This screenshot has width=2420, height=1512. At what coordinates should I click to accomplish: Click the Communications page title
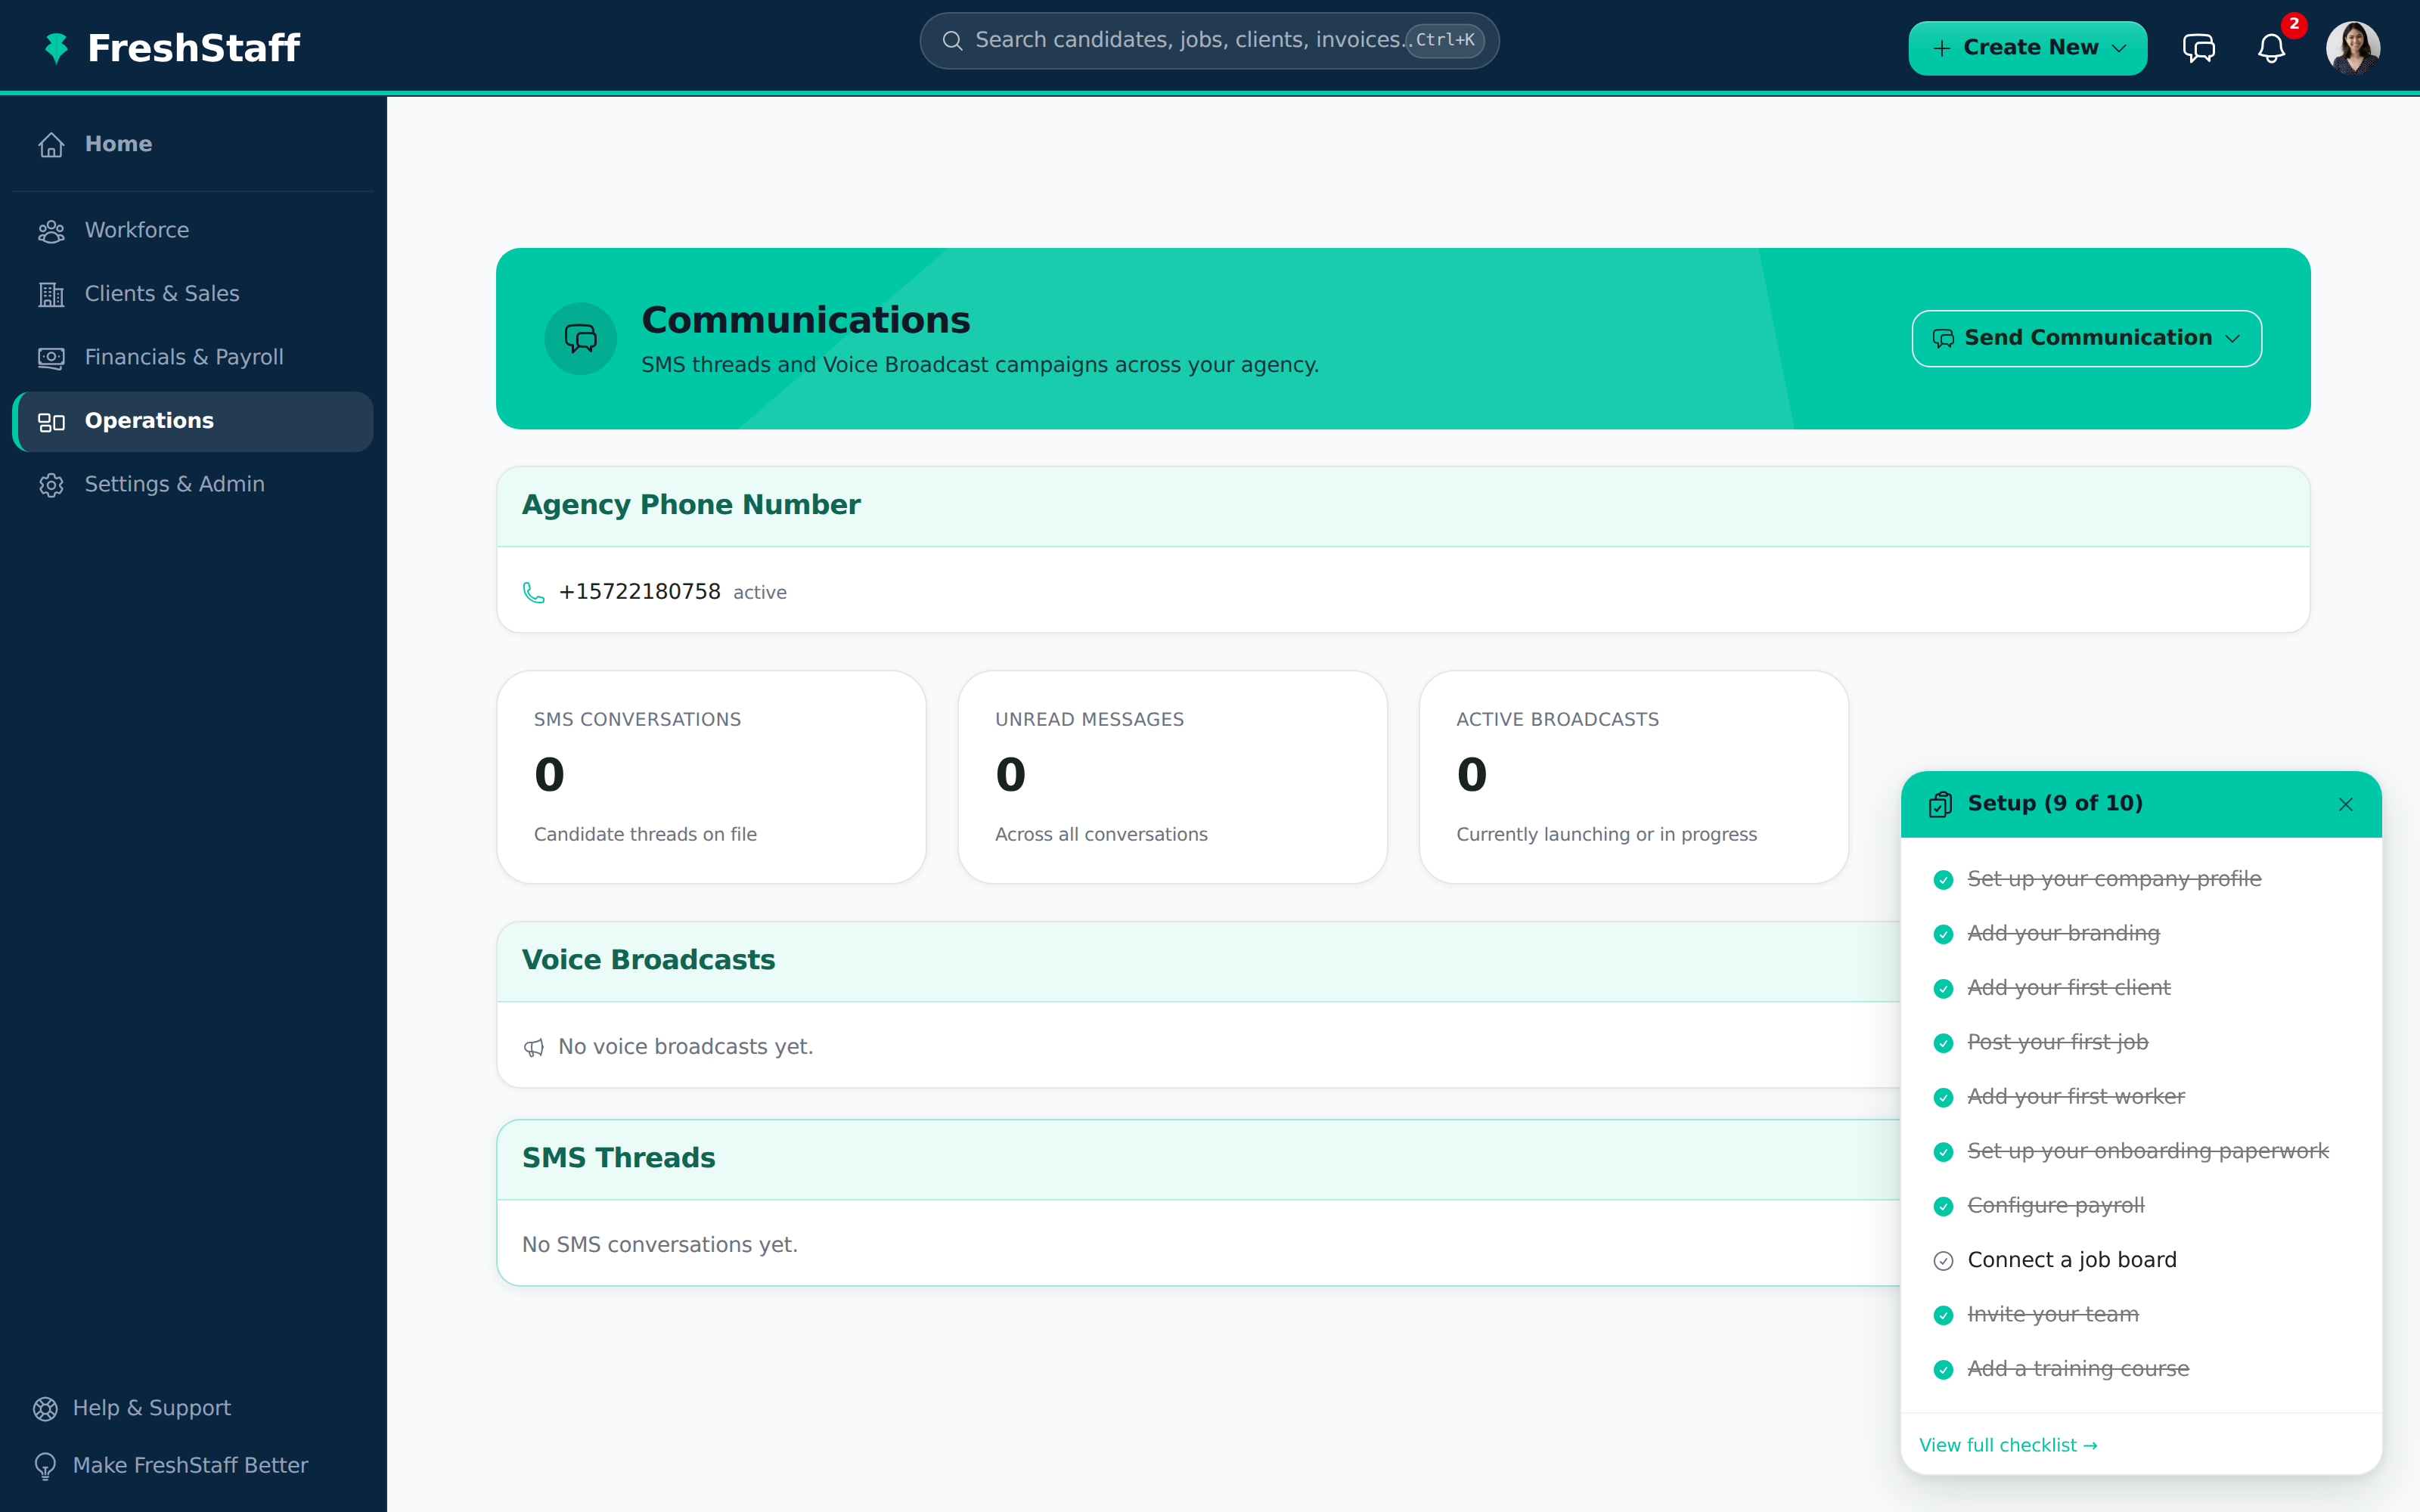coord(805,320)
